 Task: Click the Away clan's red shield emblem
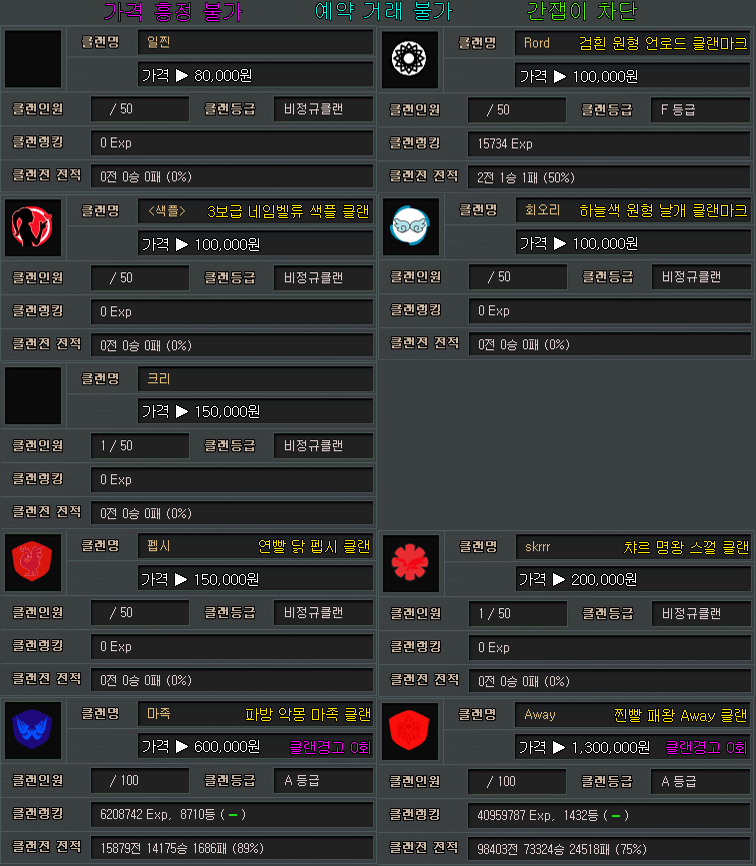click(411, 730)
